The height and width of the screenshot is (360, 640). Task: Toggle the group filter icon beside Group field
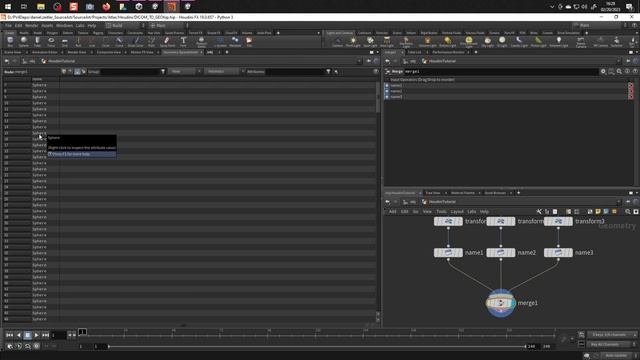click(x=163, y=71)
